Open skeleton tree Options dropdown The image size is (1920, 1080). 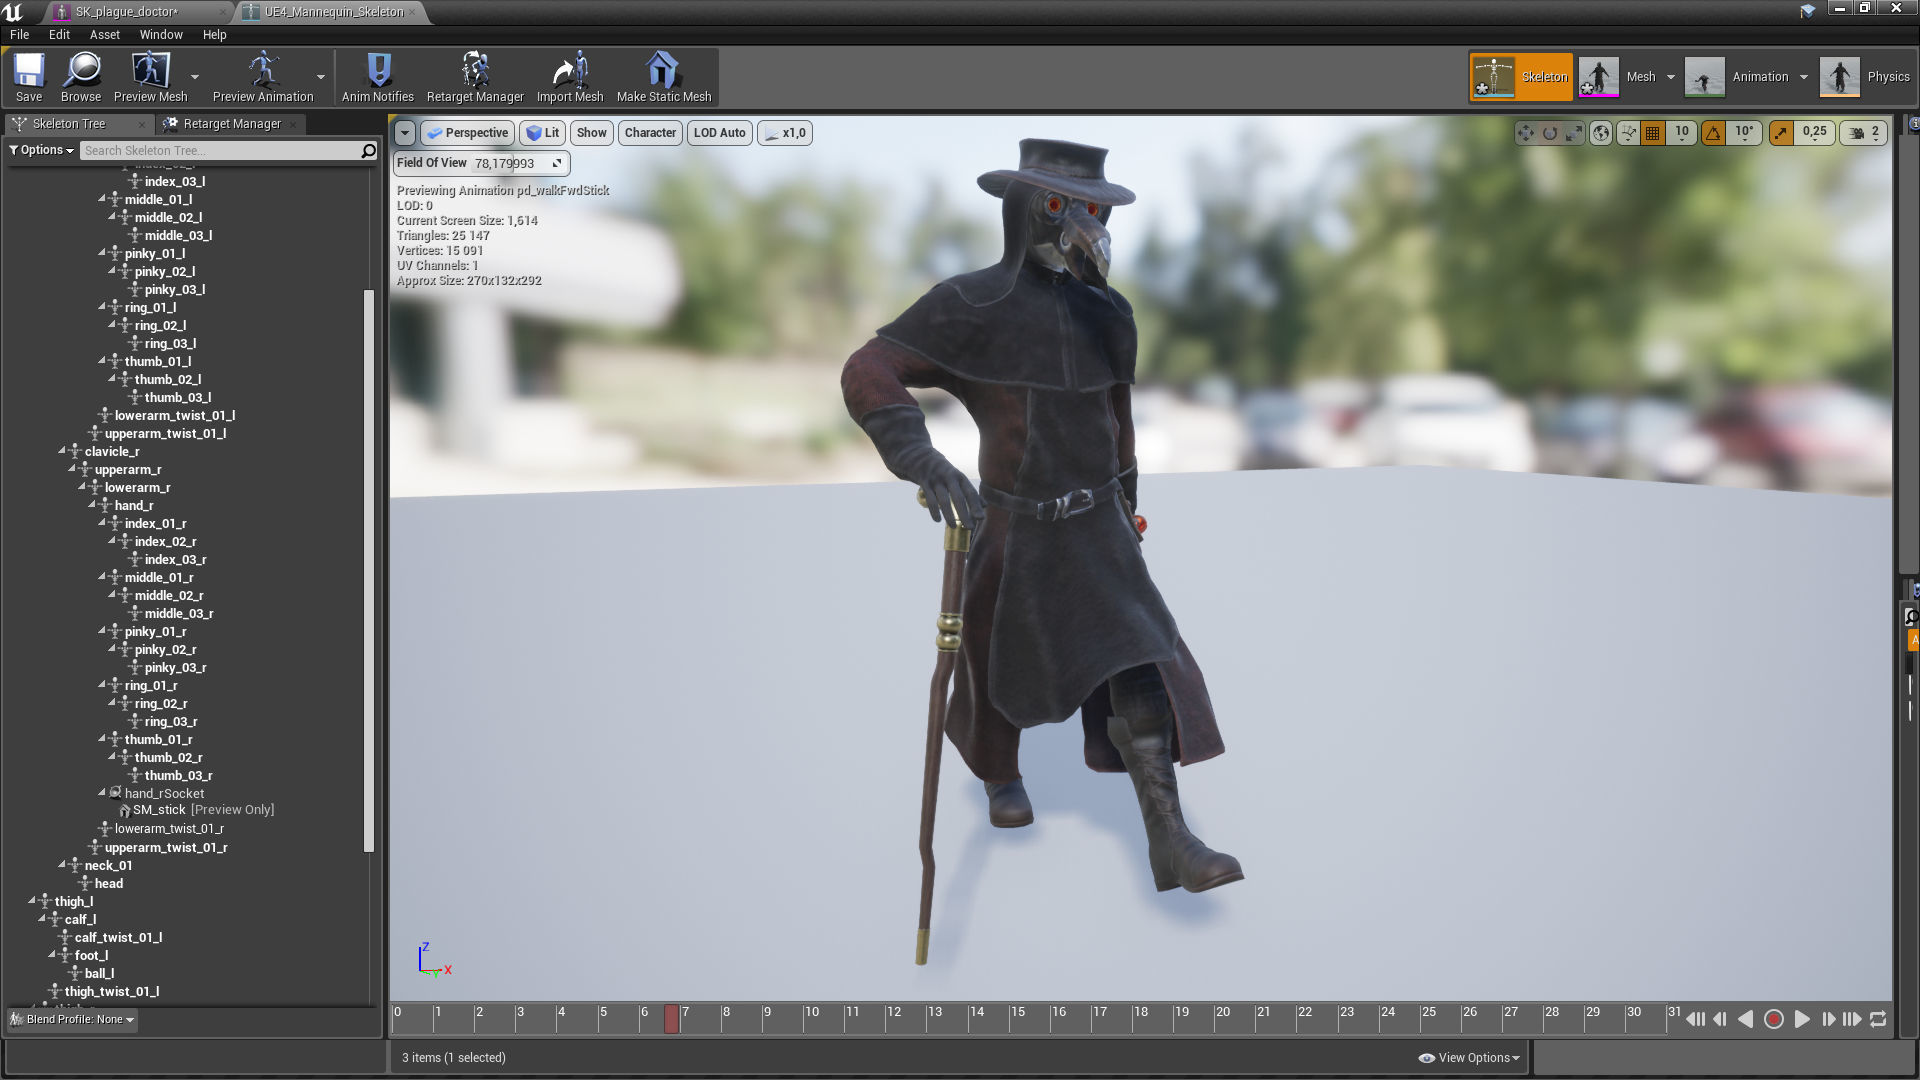[x=41, y=150]
